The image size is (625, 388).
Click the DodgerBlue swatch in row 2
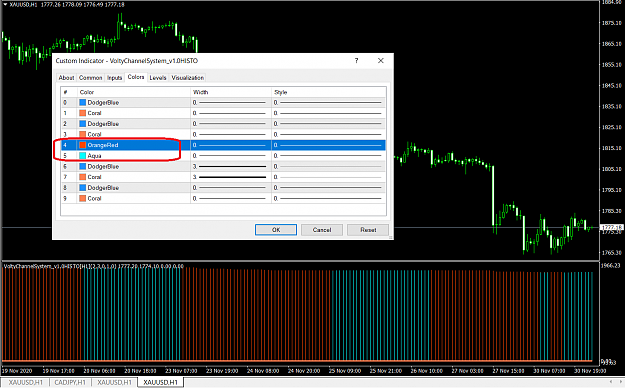click(x=83, y=124)
